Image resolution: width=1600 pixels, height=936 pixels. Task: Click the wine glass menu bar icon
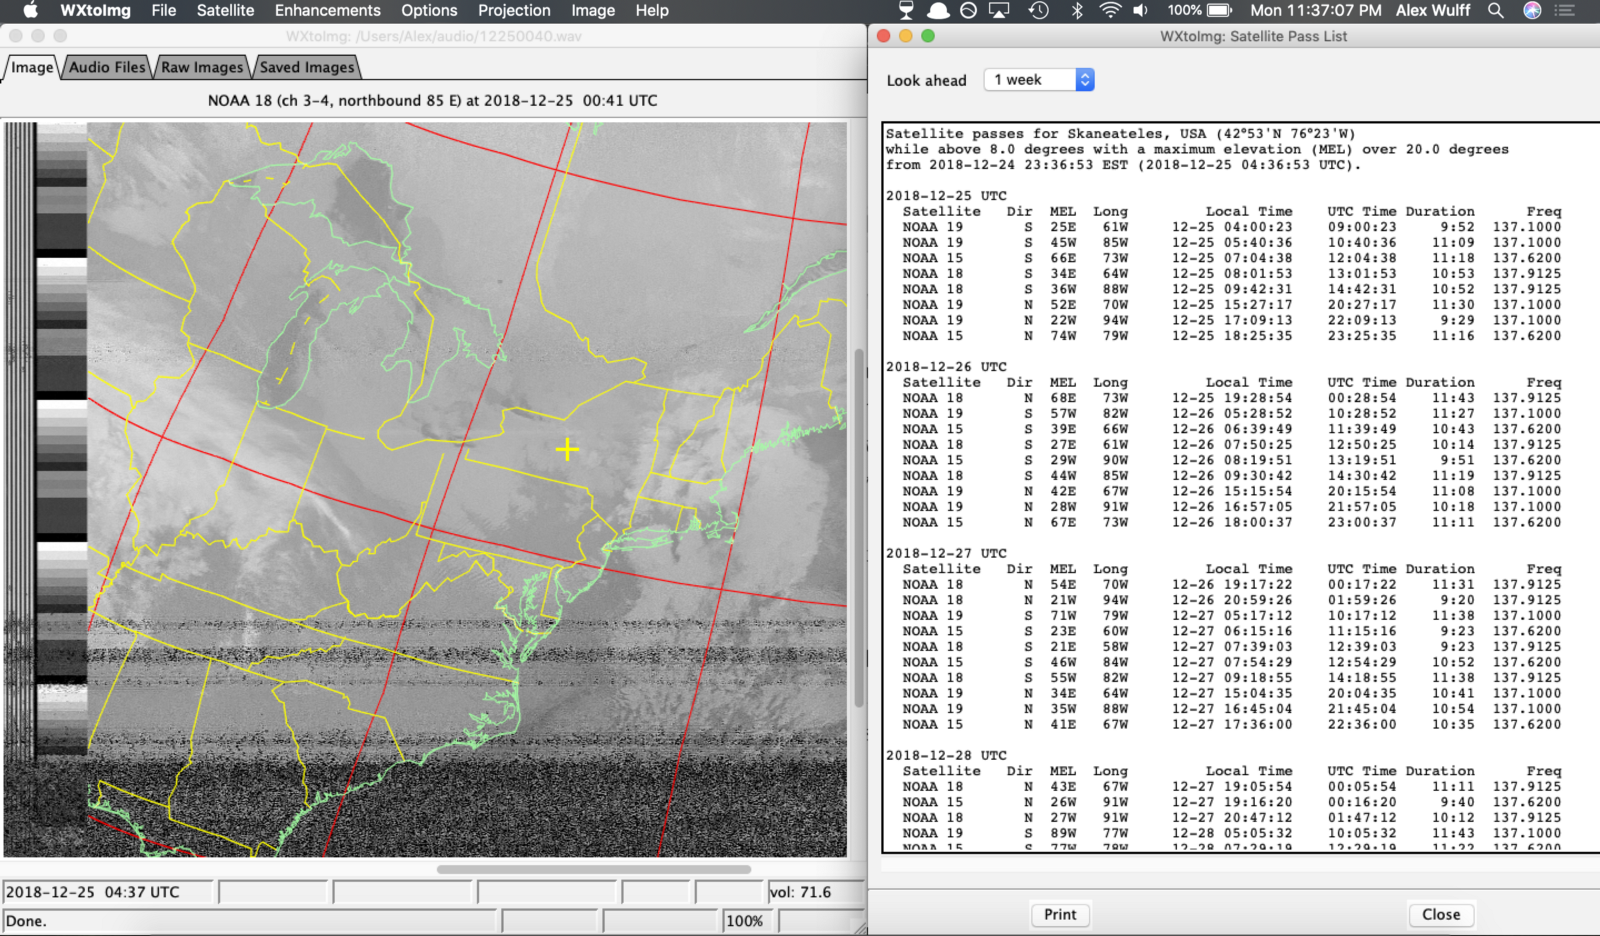(x=906, y=10)
